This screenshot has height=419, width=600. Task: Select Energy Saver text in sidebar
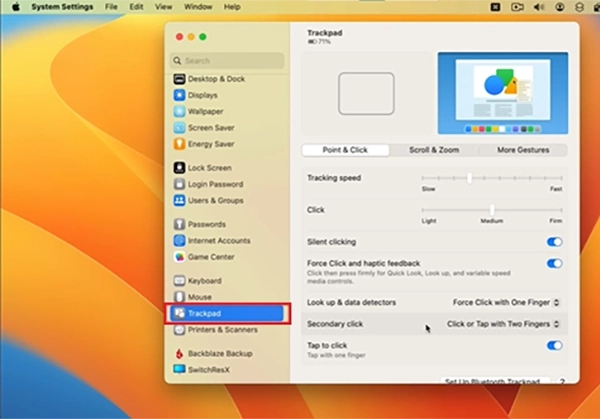(x=211, y=144)
